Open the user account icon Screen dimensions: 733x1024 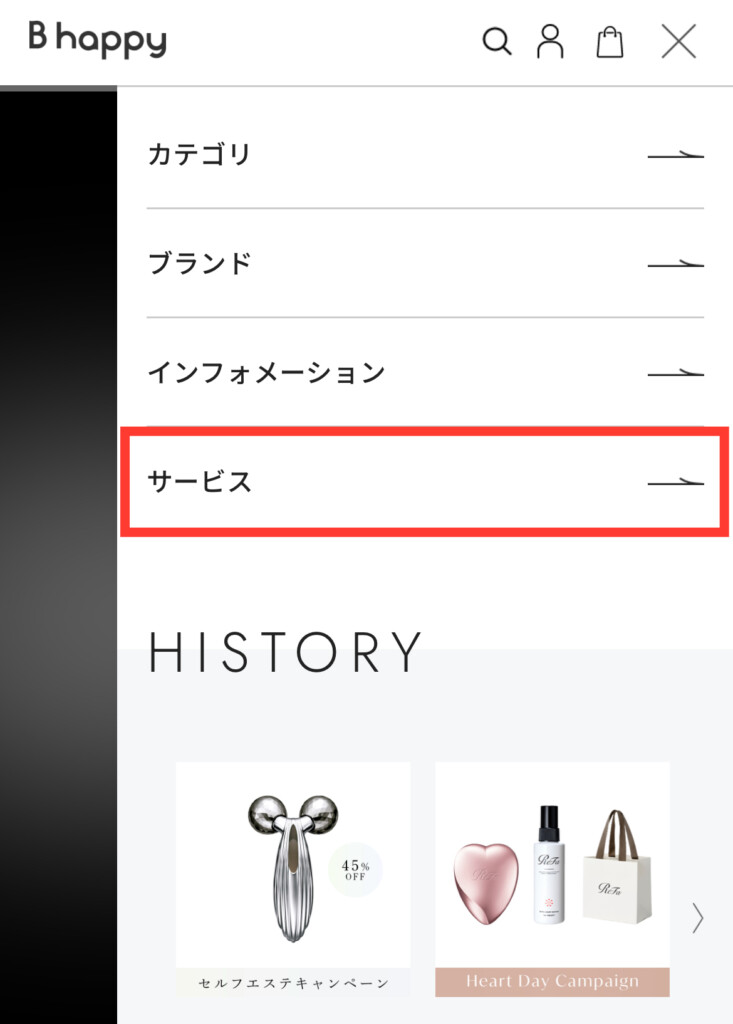[x=550, y=41]
